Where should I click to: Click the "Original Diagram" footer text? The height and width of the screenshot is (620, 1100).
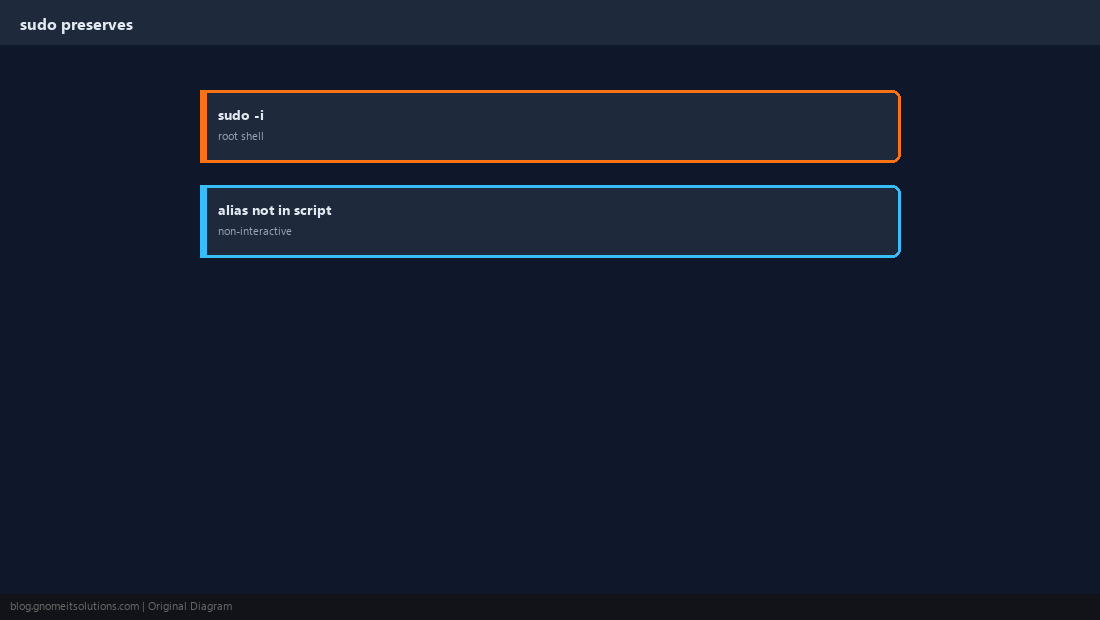pyautogui.click(x=190, y=607)
